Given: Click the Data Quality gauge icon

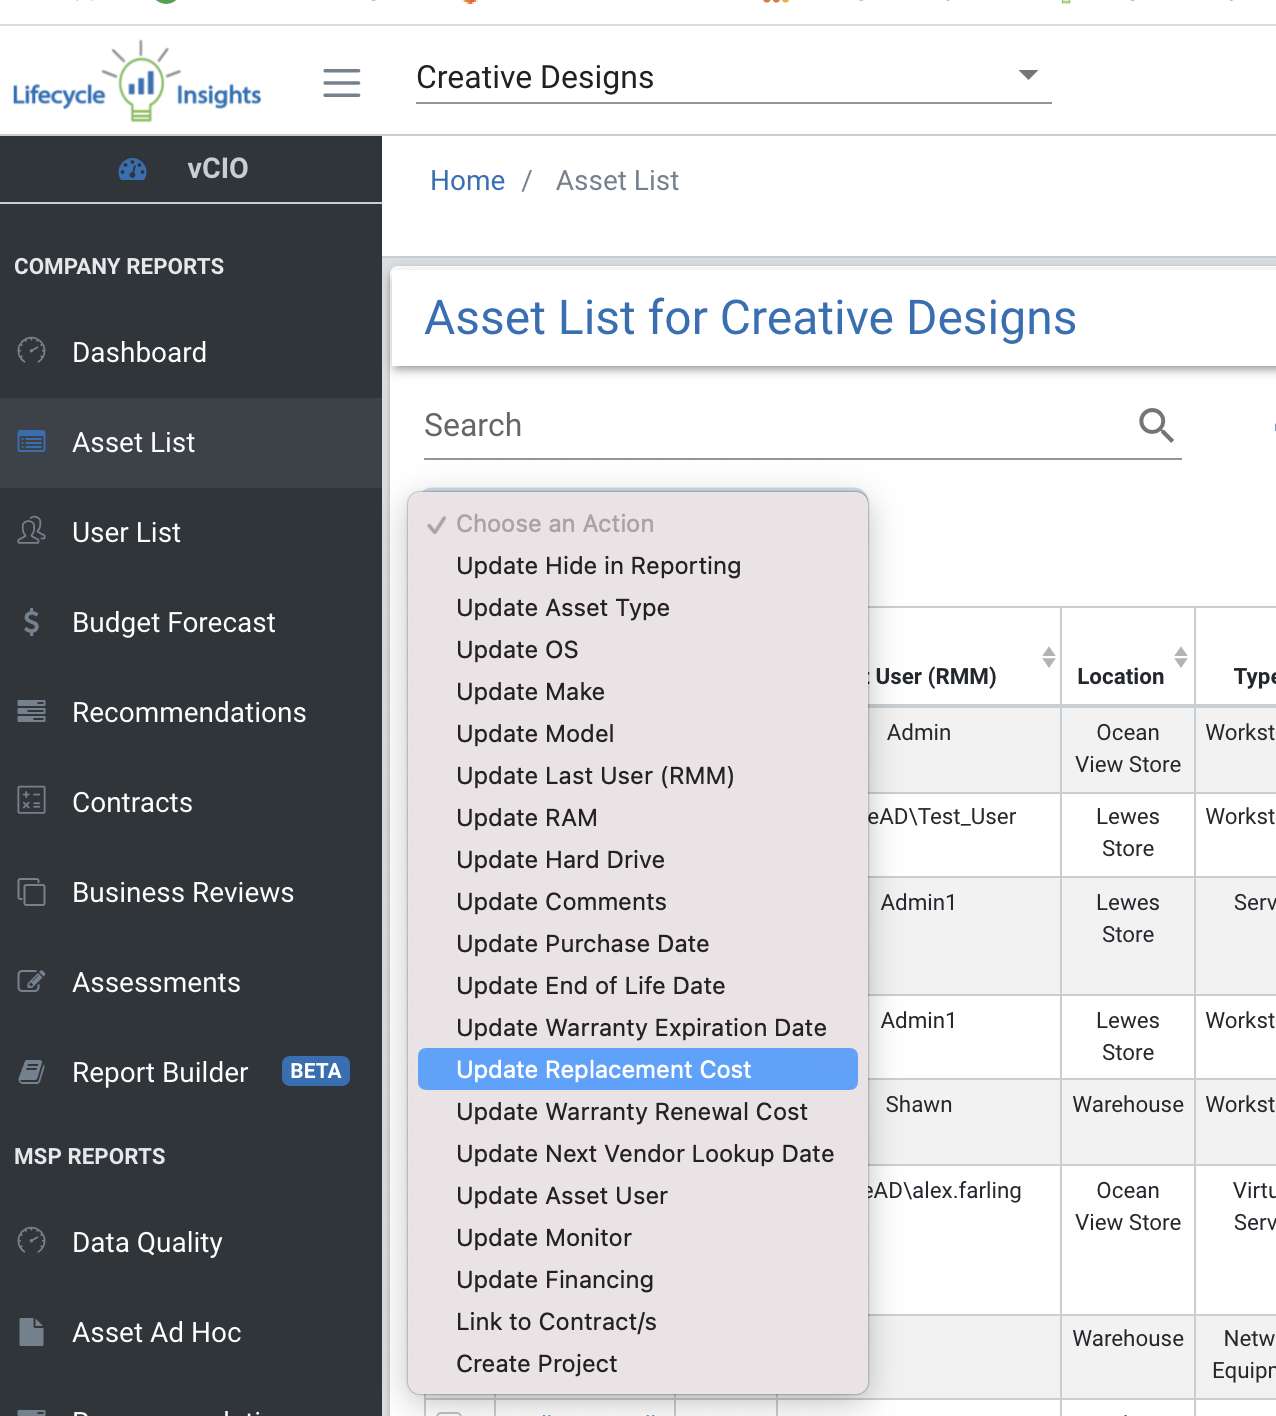Looking at the screenshot, I should click(32, 1241).
